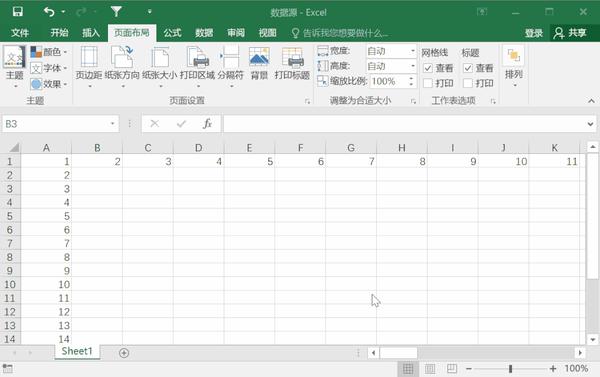Expand the Name Box dropdown arrow

(112, 124)
